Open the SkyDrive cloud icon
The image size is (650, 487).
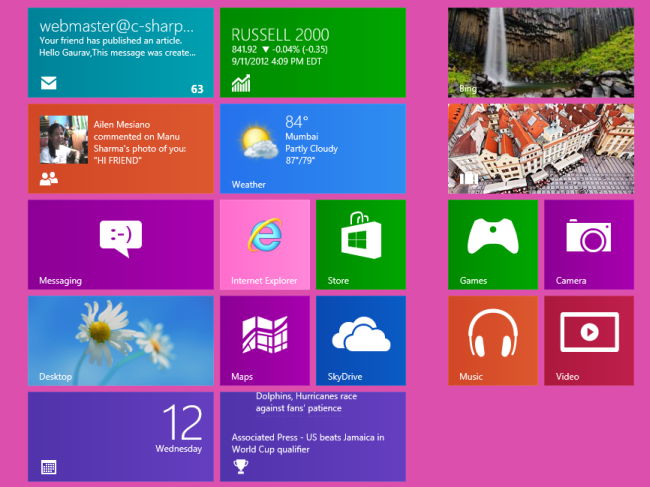[361, 333]
